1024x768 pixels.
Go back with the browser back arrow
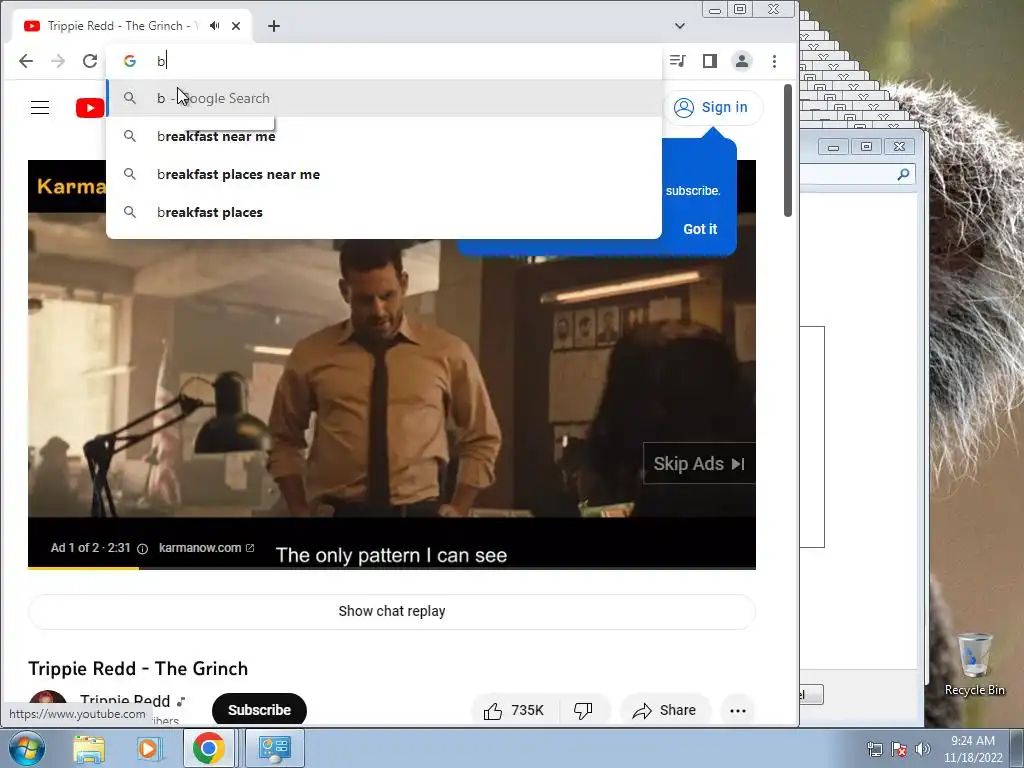(25, 61)
